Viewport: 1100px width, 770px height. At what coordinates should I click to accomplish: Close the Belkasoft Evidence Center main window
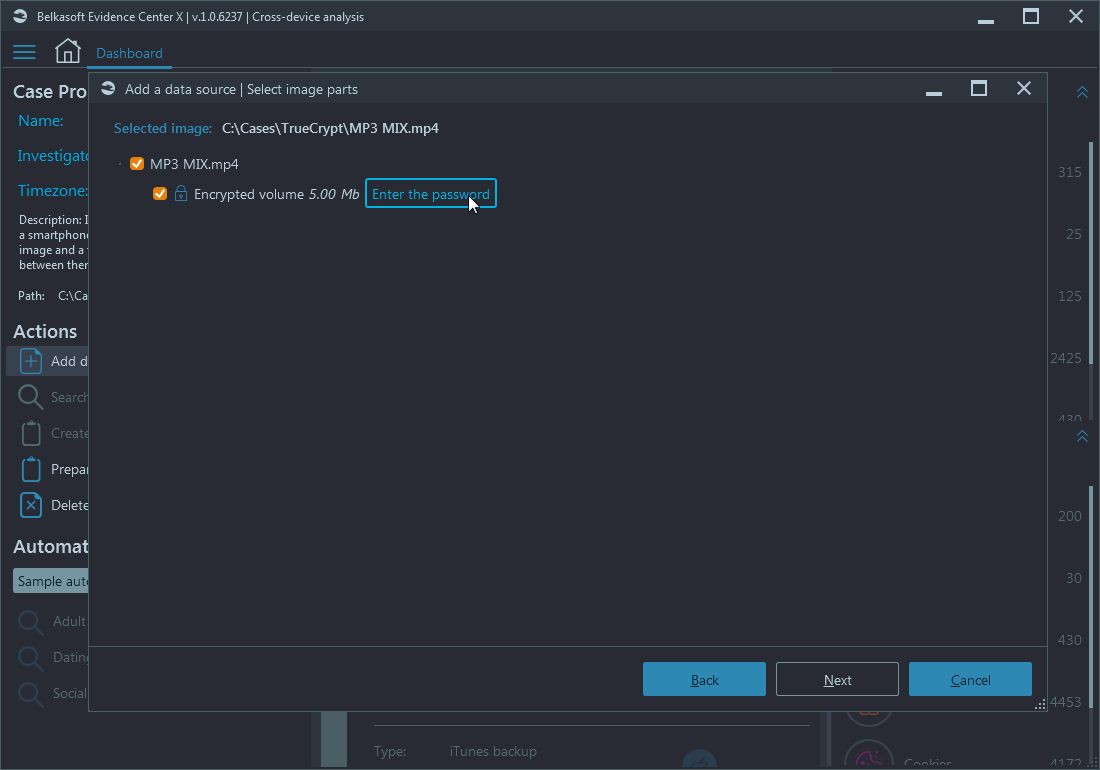[1075, 16]
